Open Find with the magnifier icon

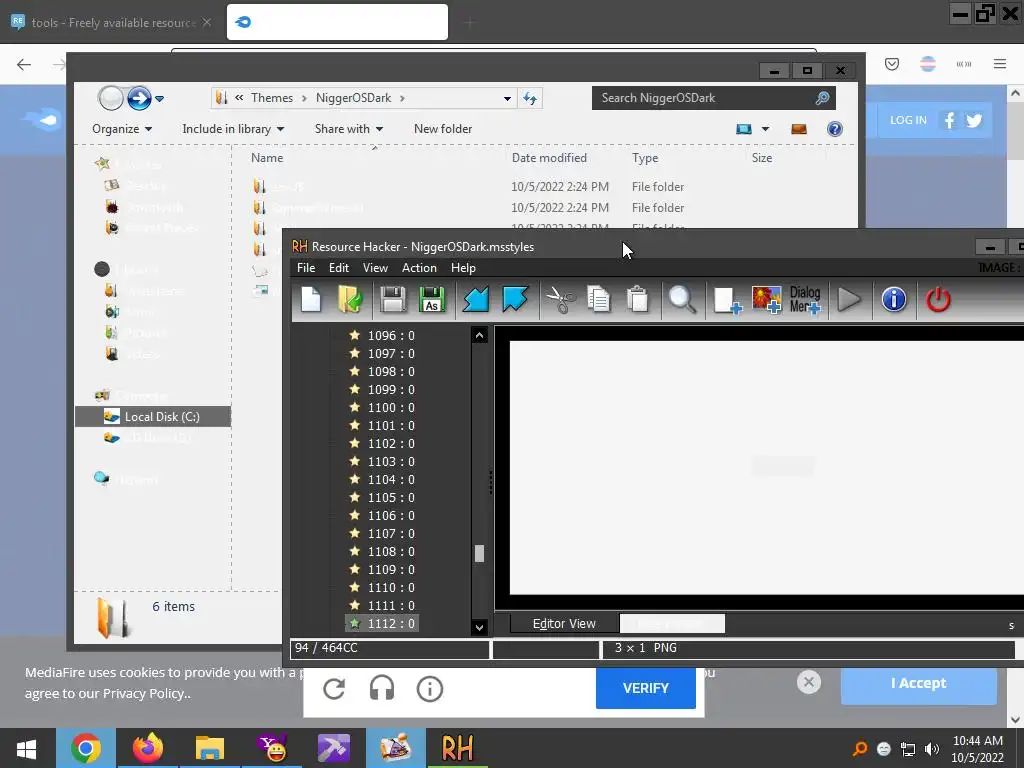(x=682, y=300)
